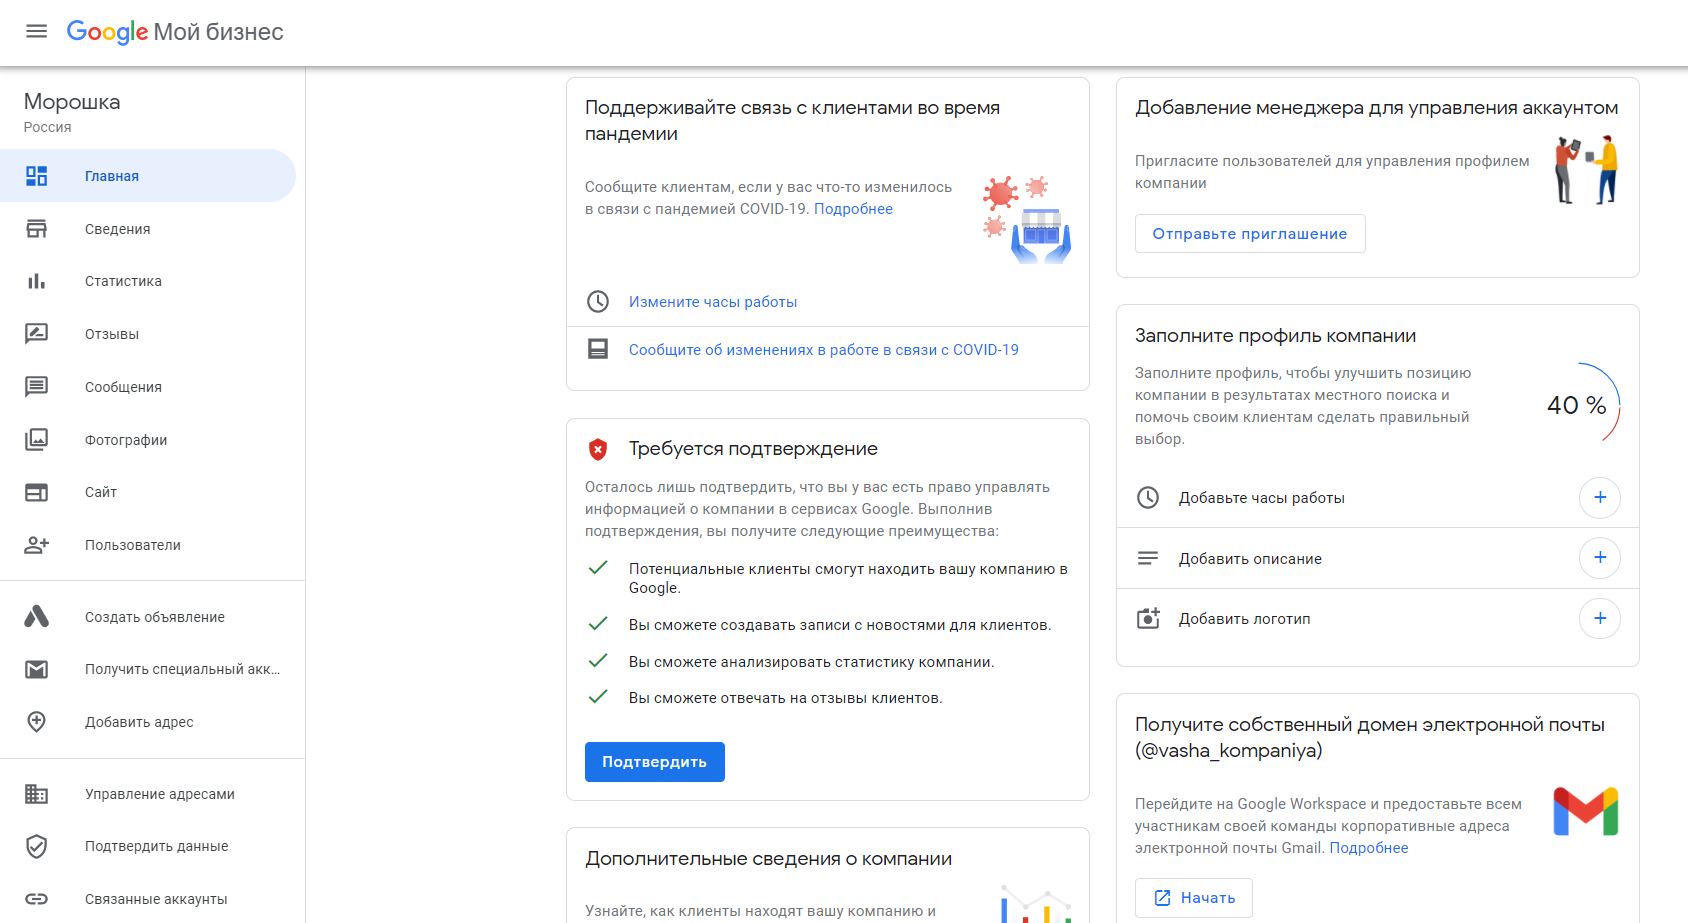
Task: Click the plus button for Добавить описание
Action: point(1600,557)
